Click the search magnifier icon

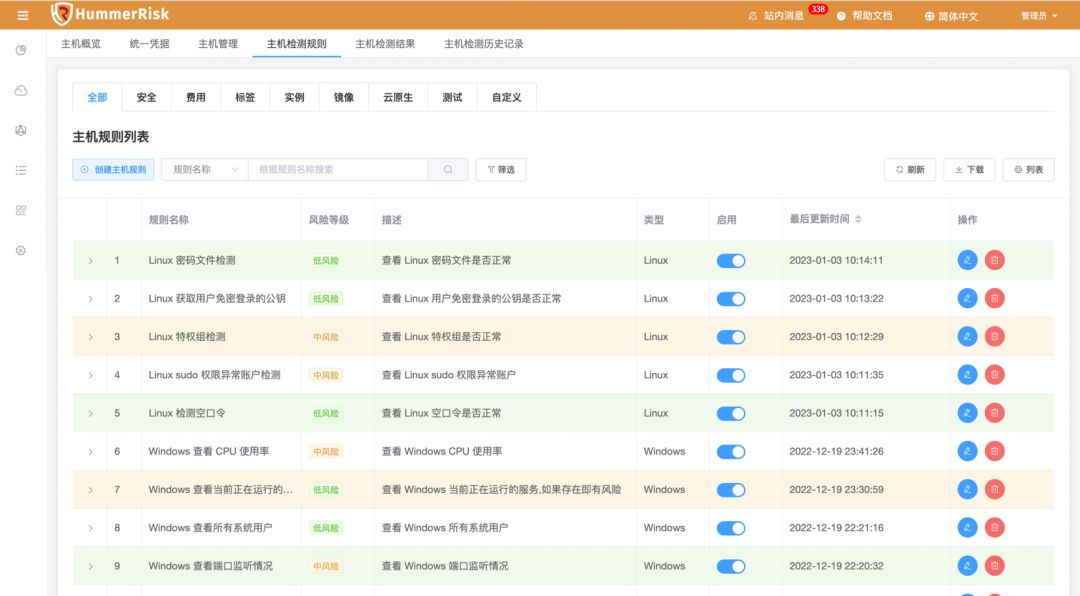pos(448,169)
